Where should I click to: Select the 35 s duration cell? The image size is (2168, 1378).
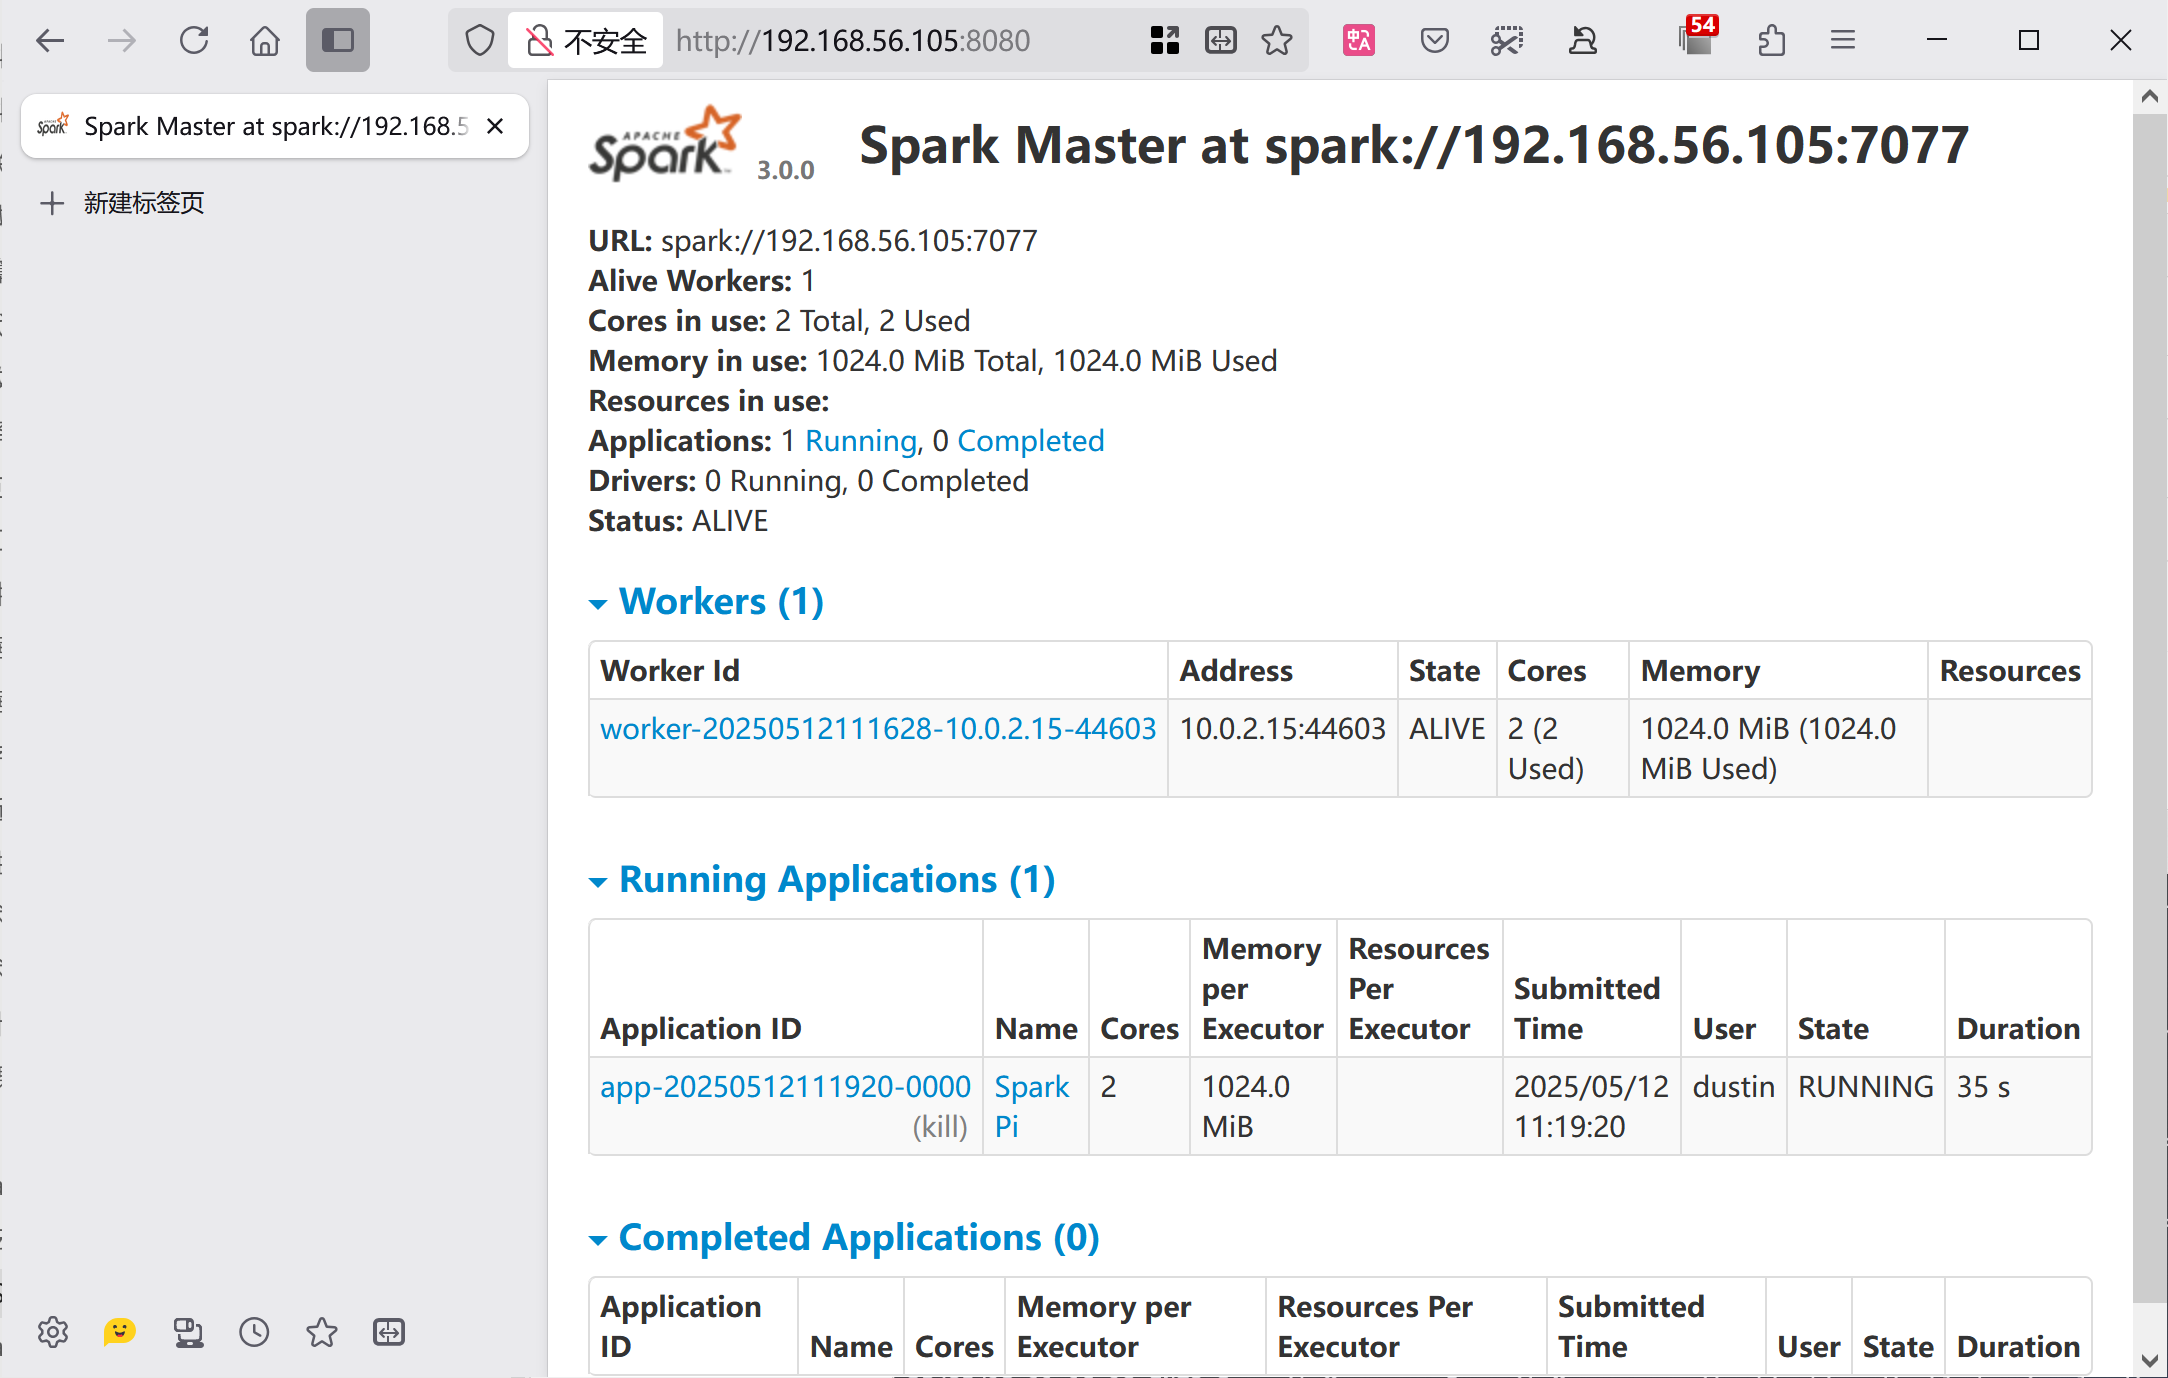[x=2018, y=1106]
